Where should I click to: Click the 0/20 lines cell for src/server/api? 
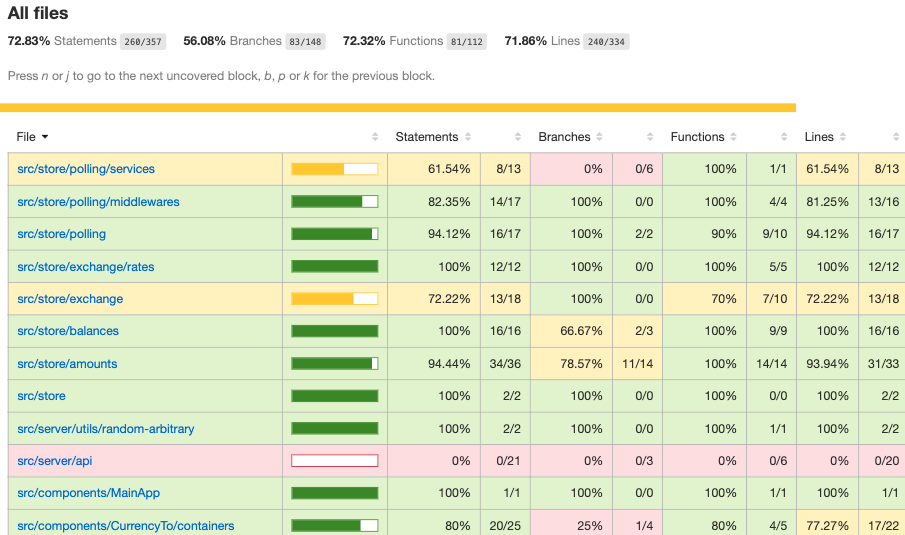(x=882, y=461)
